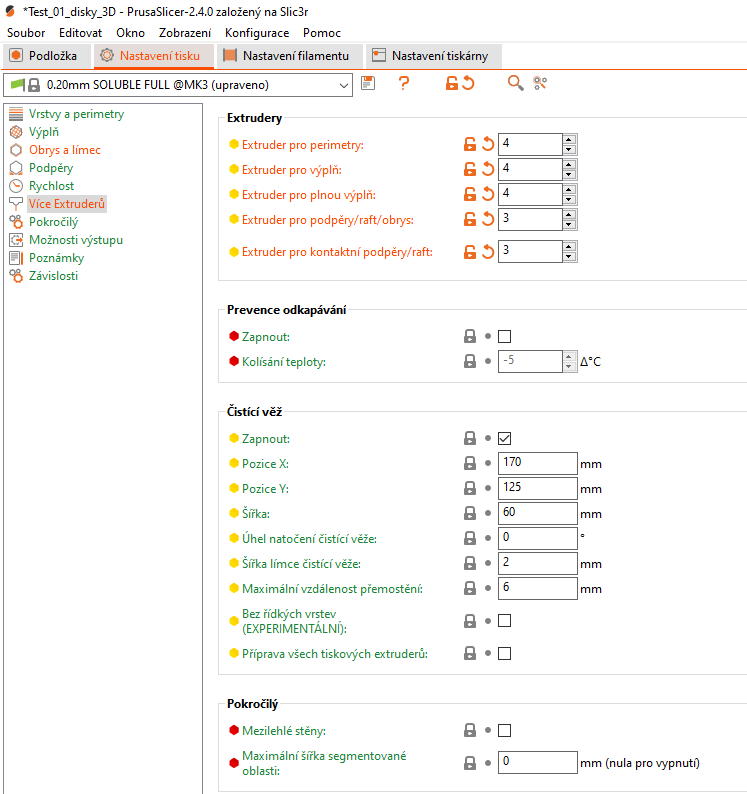Viewport: 747px width, 794px height.
Task: Increase Extruder pro plnou výplň spinner
Action: (x=569, y=190)
